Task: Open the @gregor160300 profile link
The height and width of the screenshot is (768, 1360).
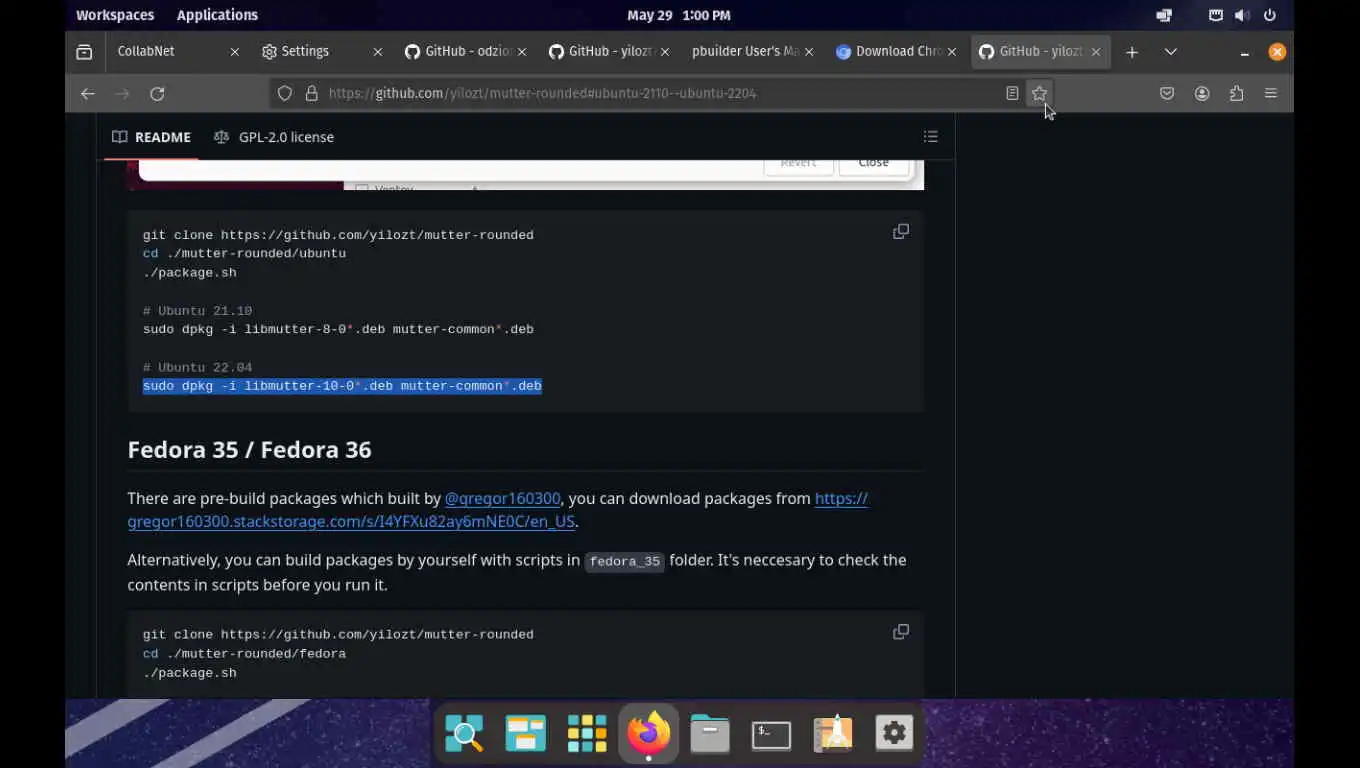Action: pos(503,498)
